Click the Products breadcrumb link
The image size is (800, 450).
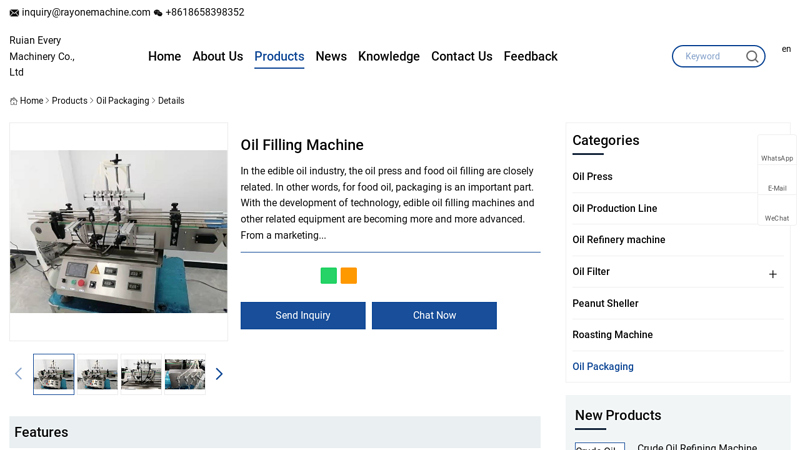pos(69,101)
